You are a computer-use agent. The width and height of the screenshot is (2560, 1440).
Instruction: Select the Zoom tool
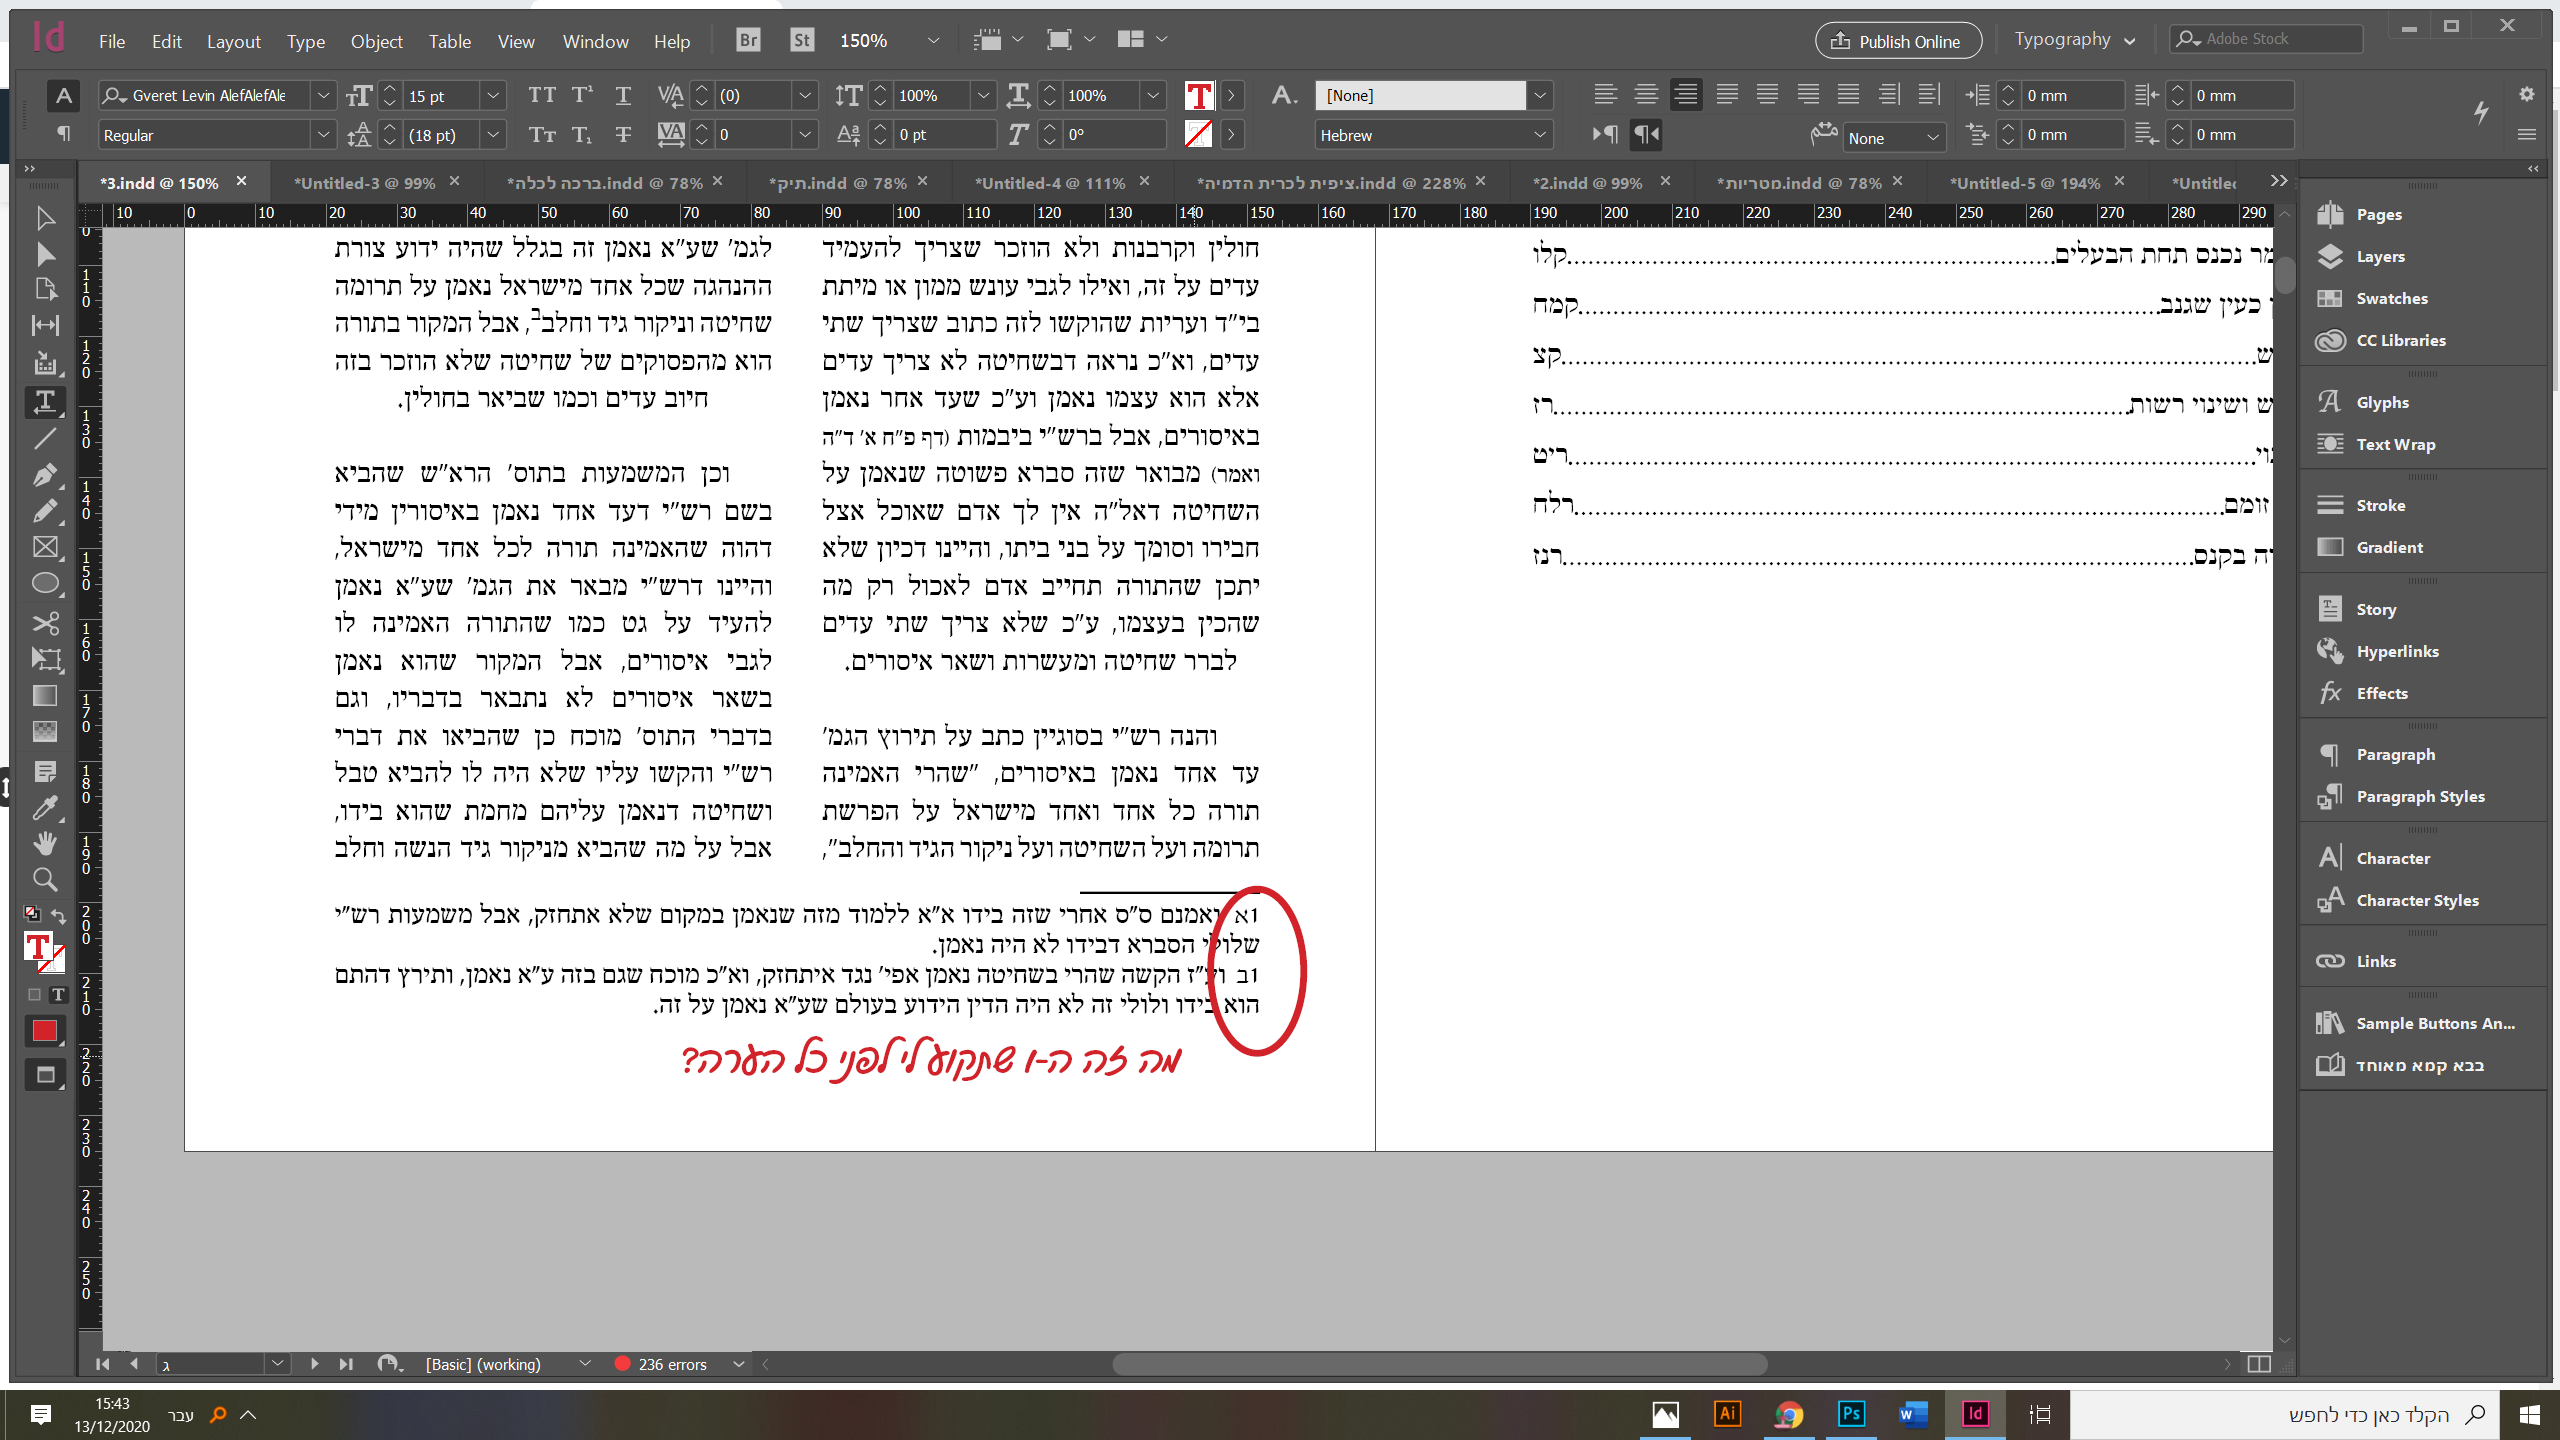[44, 880]
